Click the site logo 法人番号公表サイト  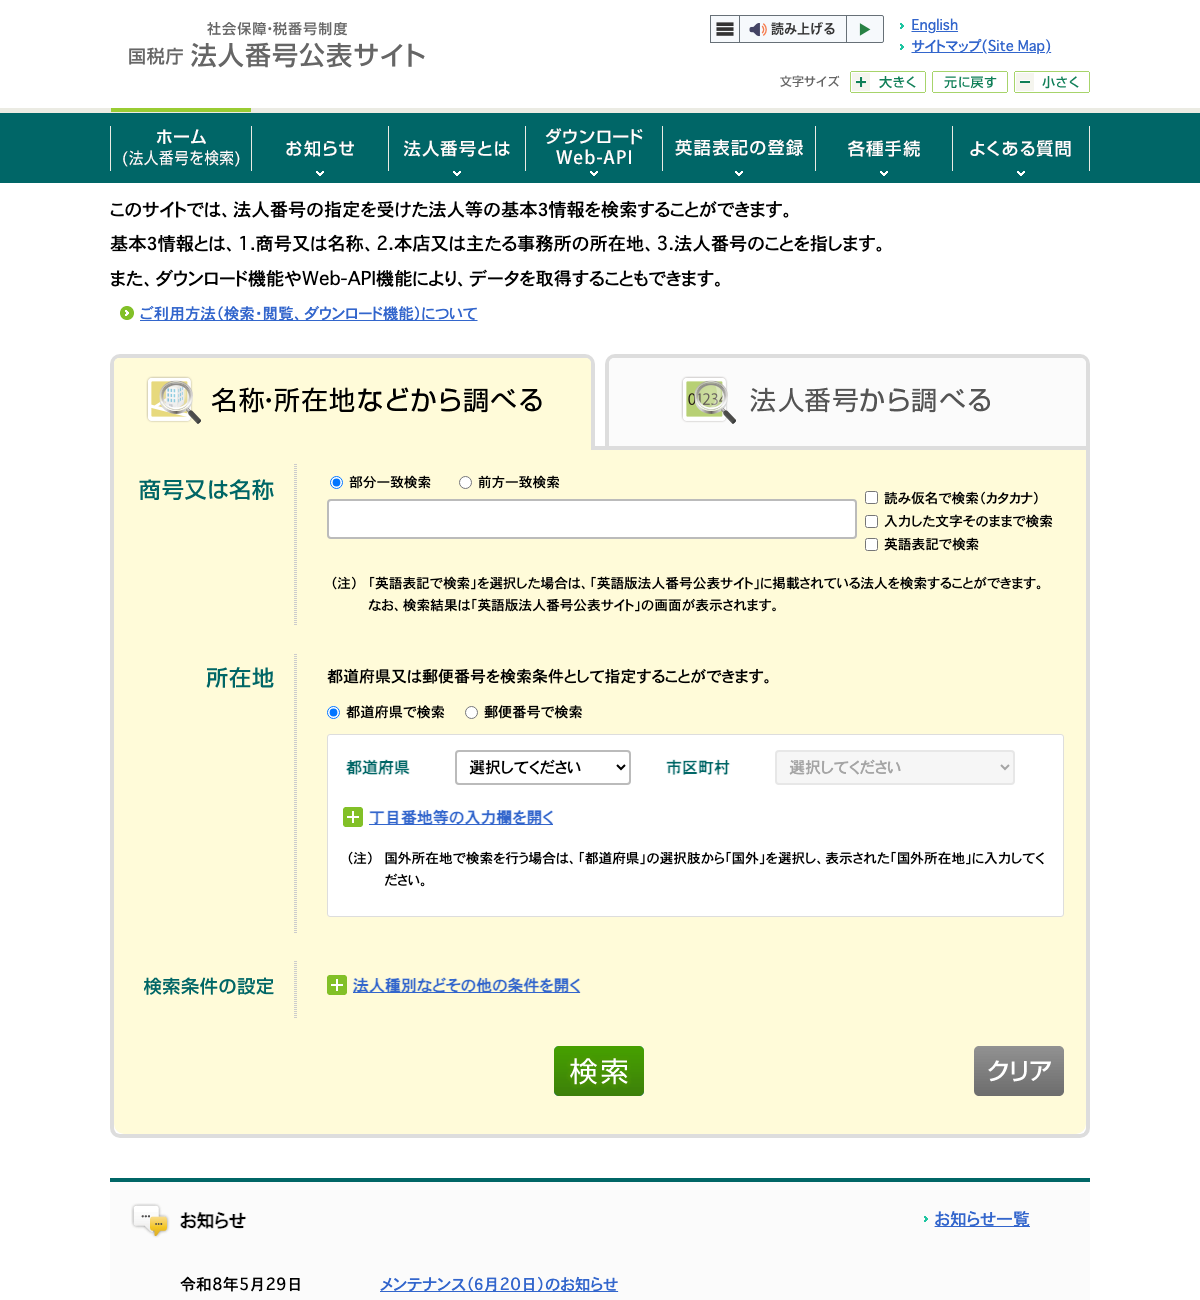click(277, 46)
